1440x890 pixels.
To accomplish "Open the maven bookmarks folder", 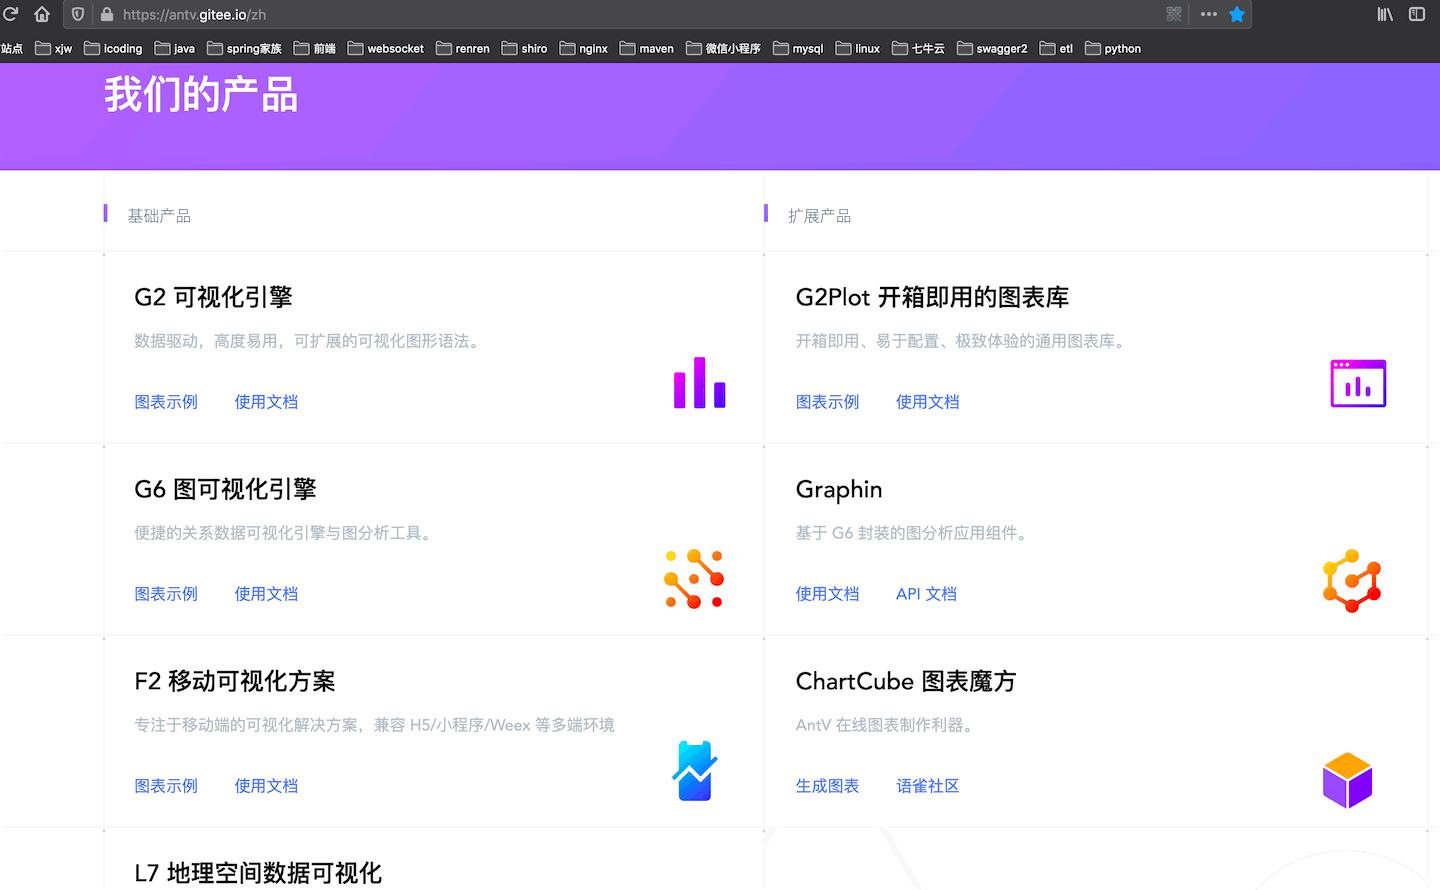I will pyautogui.click(x=647, y=48).
